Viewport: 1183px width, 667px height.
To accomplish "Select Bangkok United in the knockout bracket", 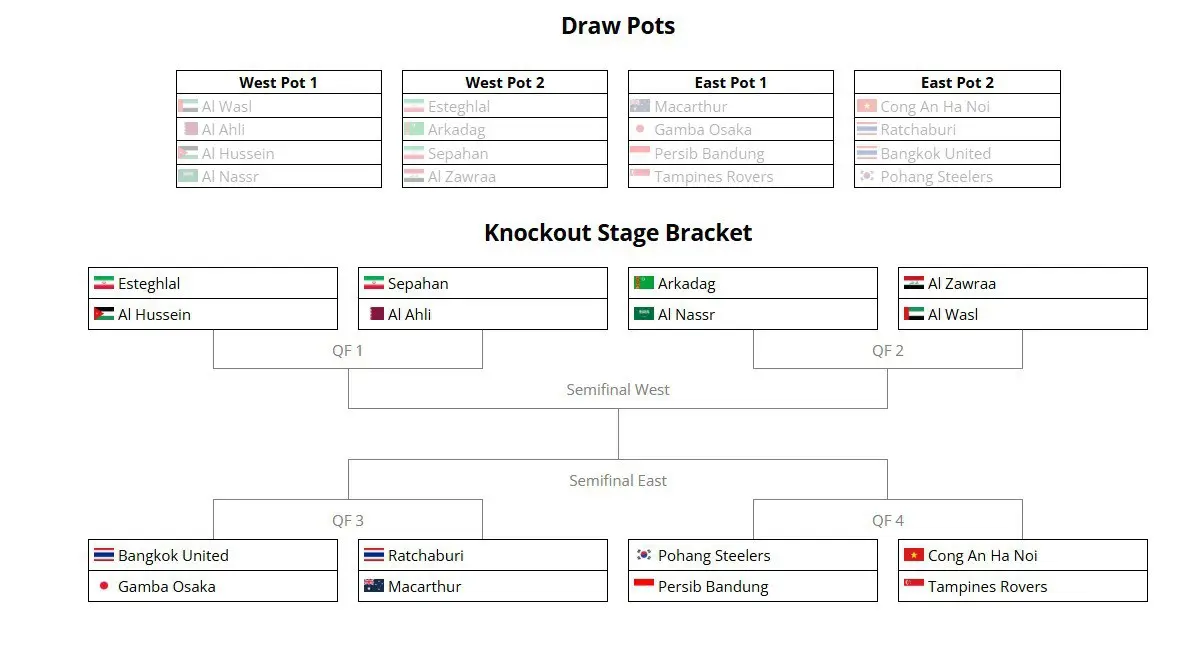I will (213, 555).
